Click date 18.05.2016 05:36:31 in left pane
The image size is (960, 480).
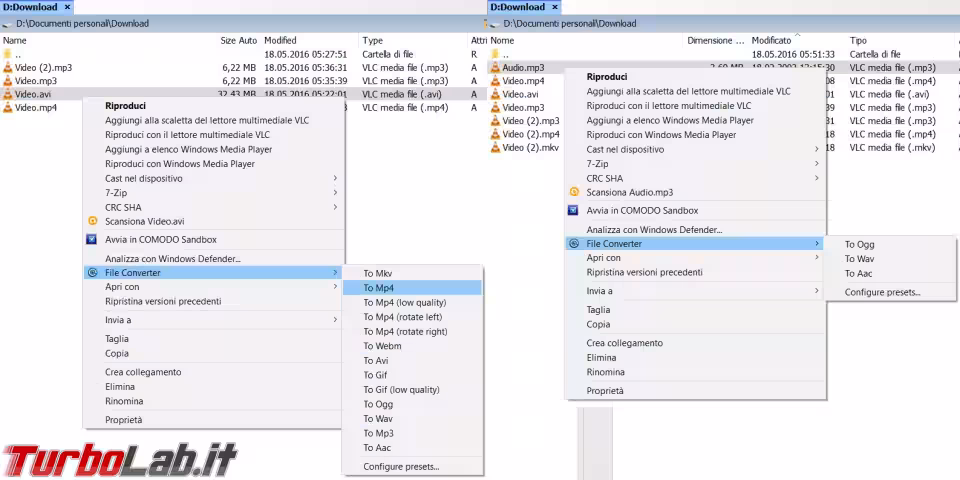tap(306, 67)
